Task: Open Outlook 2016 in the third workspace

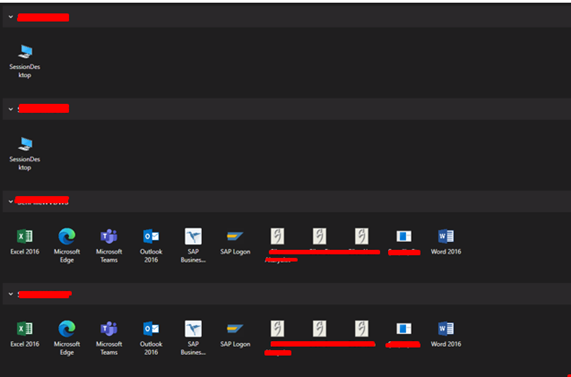Action: 151,245
